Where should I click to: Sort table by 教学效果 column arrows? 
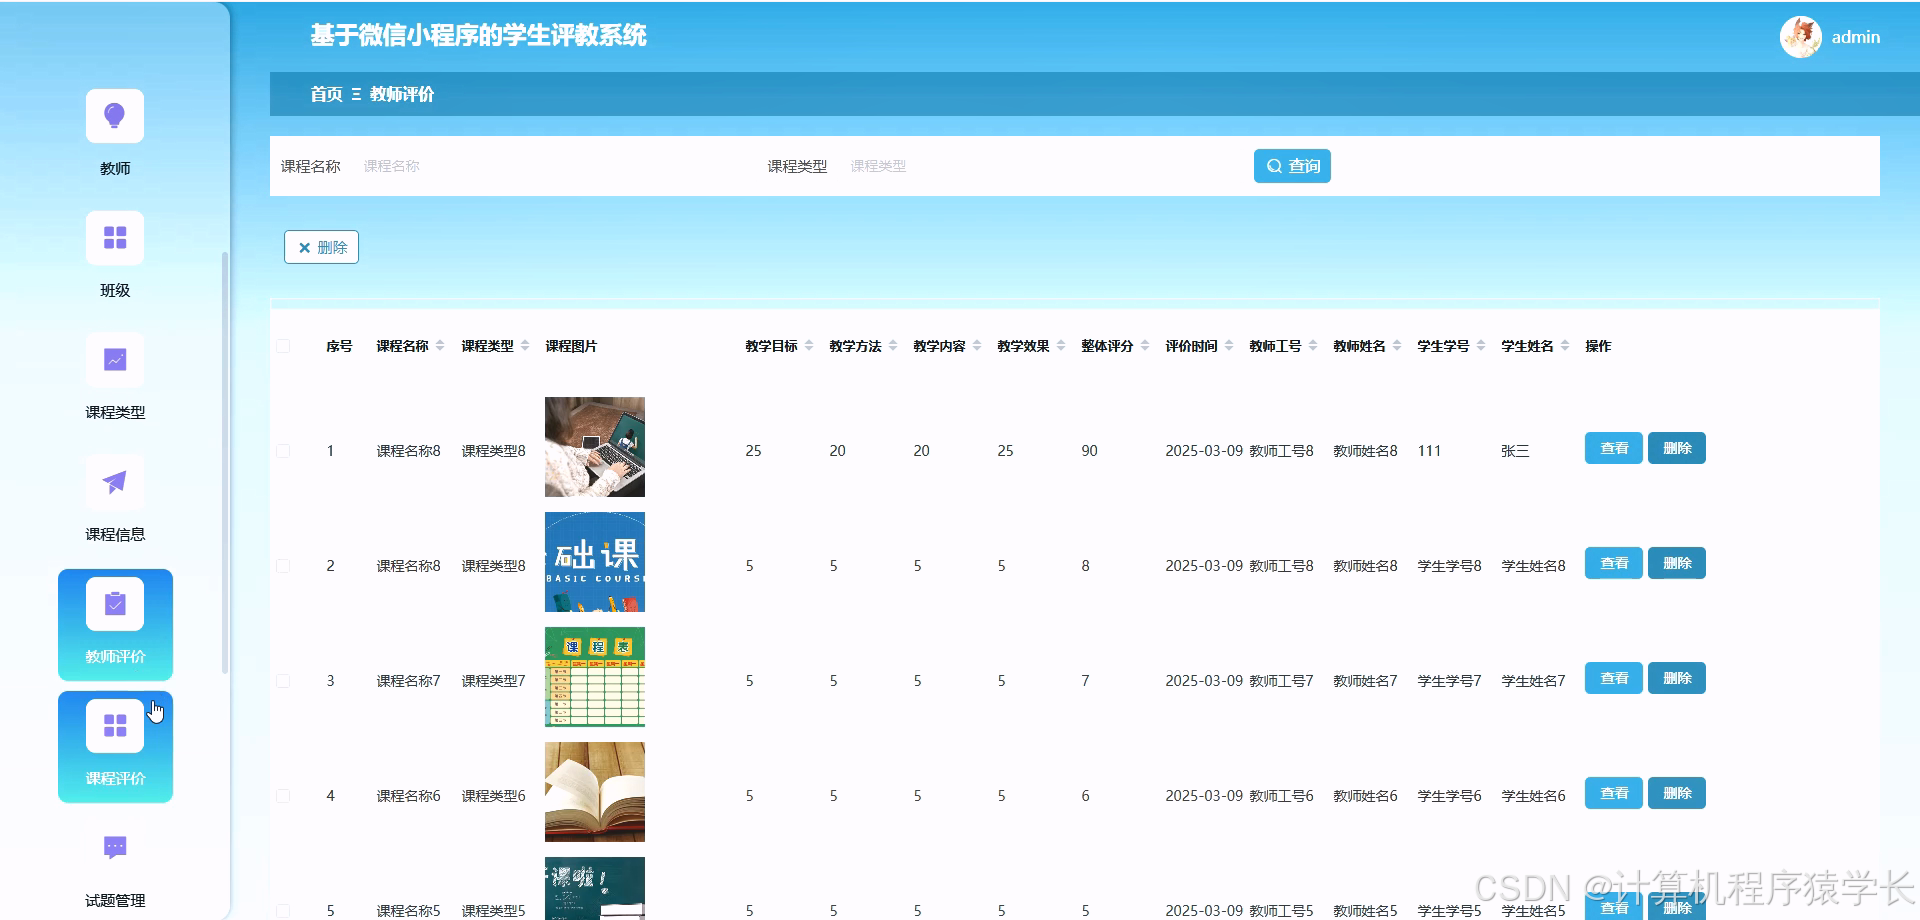click(x=1061, y=346)
